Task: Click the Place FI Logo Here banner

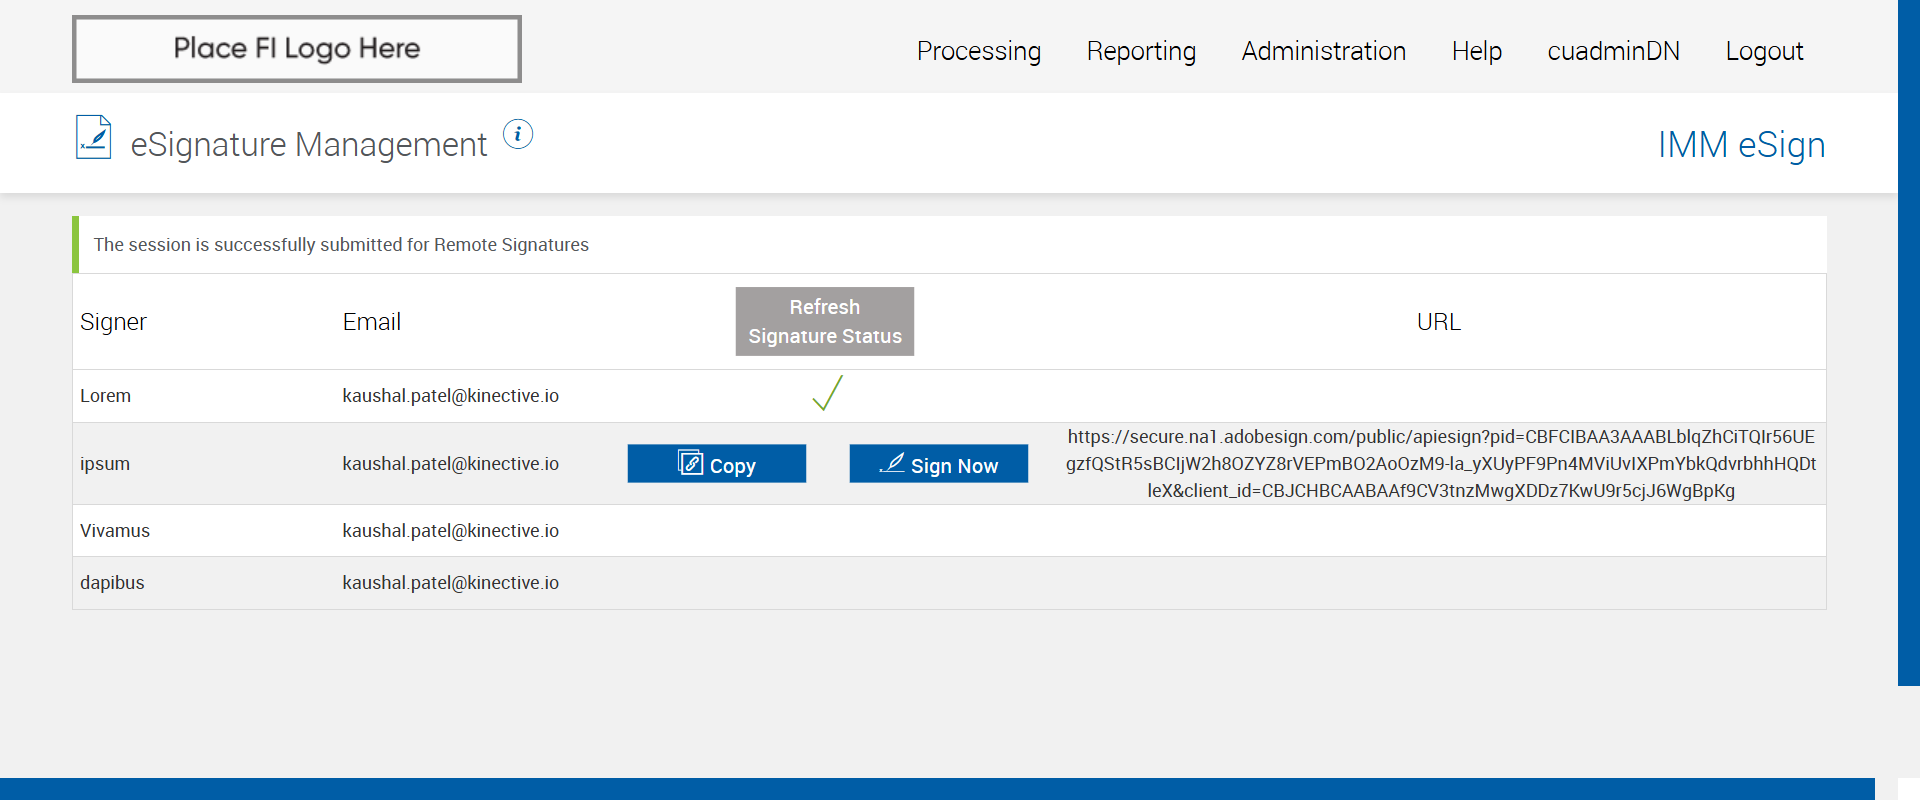Action: [x=297, y=49]
